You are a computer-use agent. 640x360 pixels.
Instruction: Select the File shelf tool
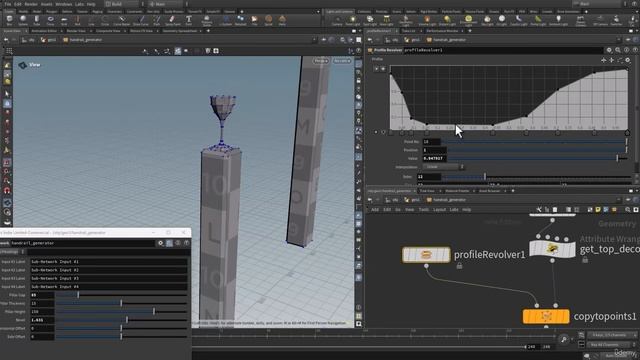tap(255, 20)
